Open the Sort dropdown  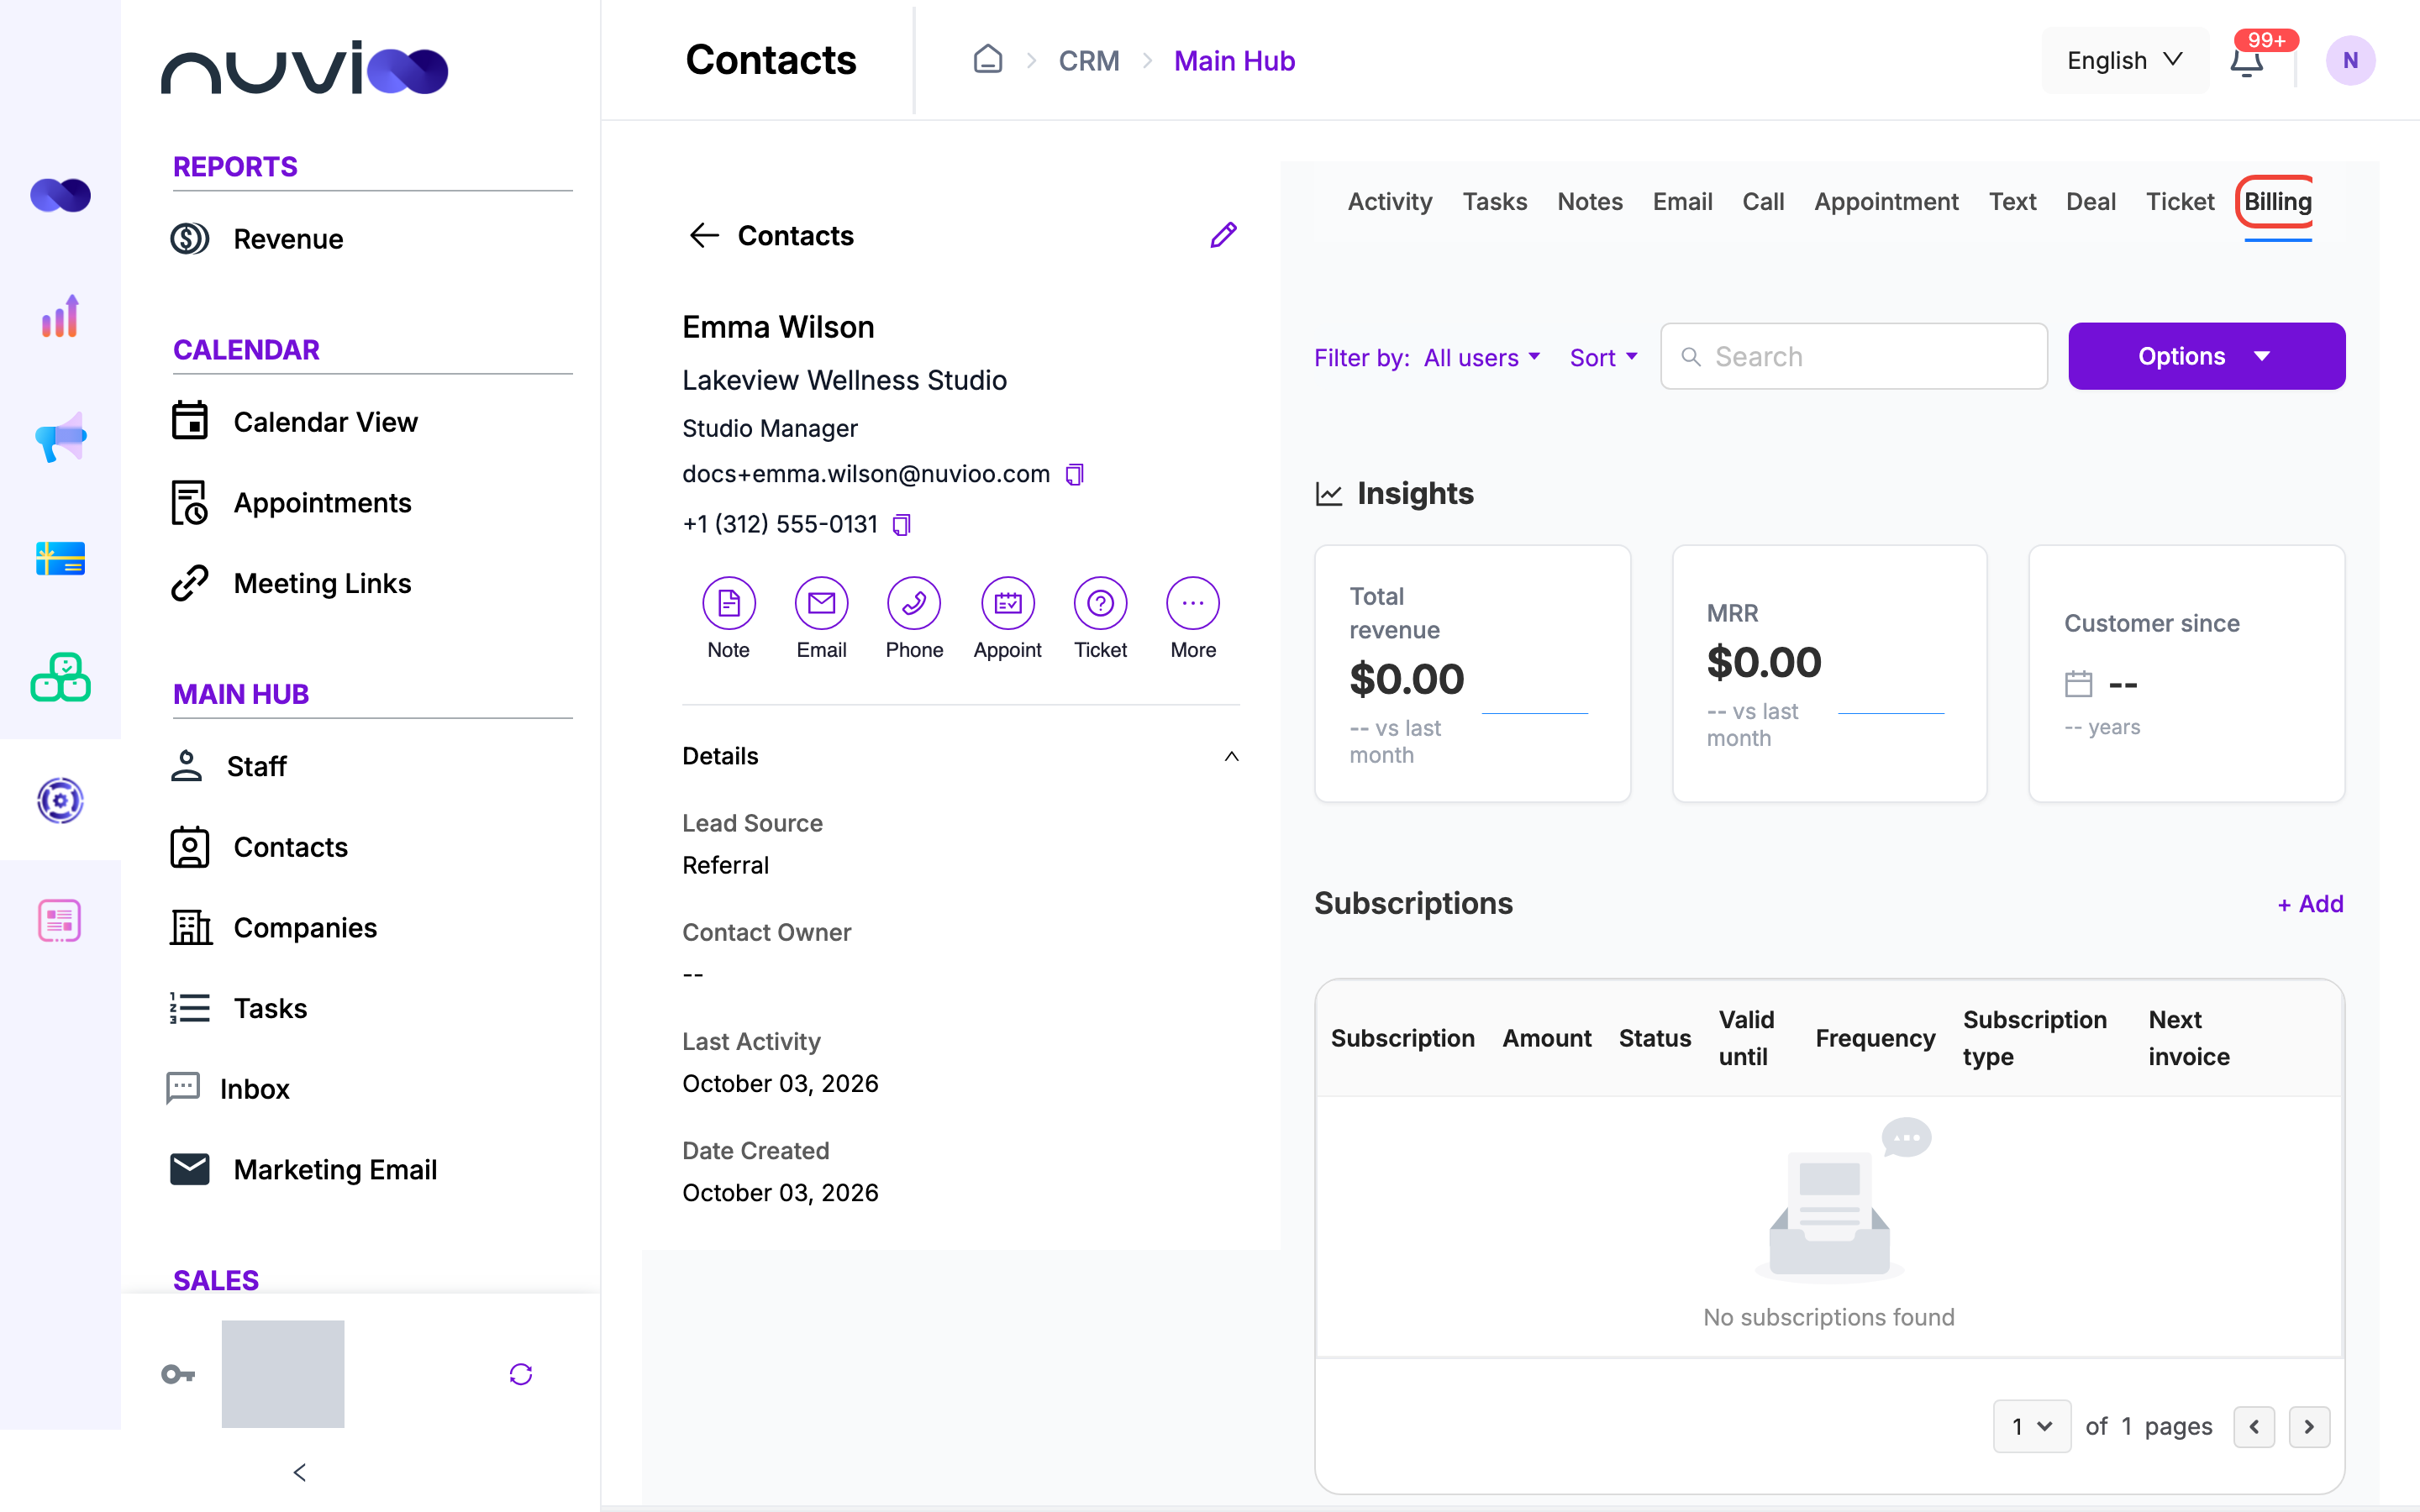1603,358
